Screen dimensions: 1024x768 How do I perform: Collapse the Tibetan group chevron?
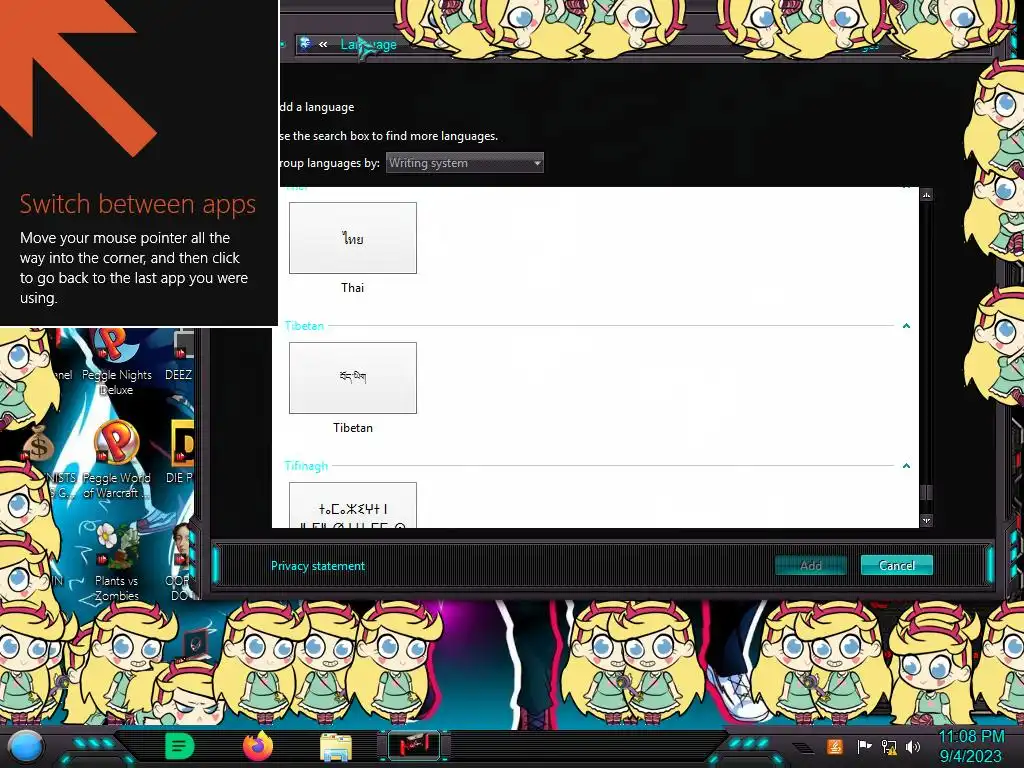[x=906, y=325]
